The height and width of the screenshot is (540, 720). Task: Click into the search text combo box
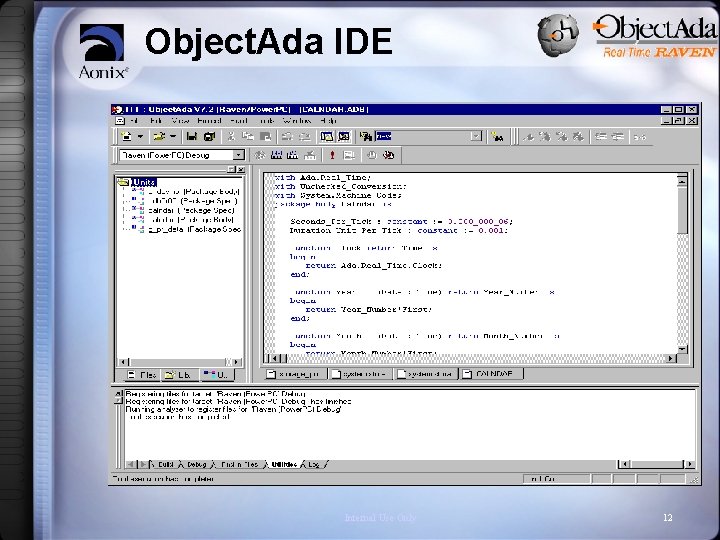pos(423,136)
